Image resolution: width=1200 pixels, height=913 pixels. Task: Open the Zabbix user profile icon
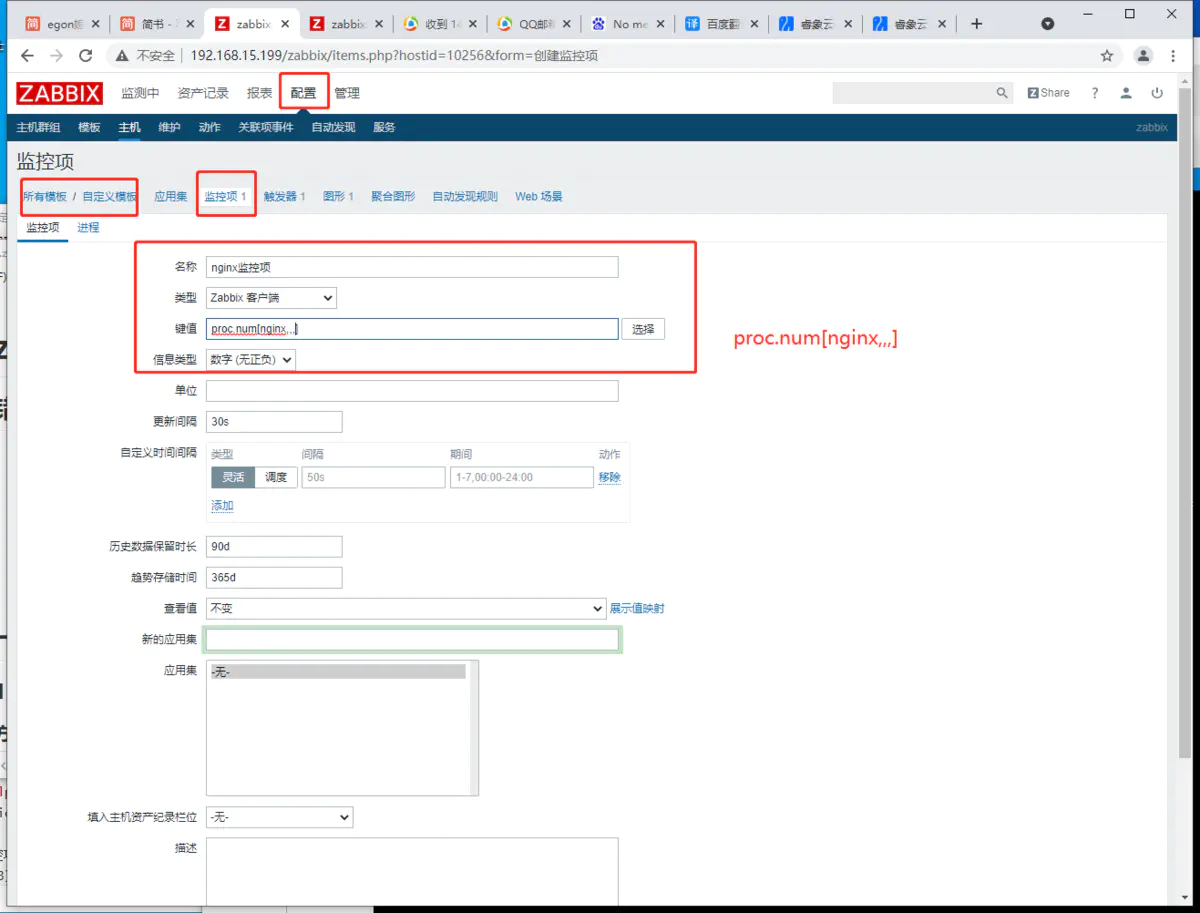1126,93
